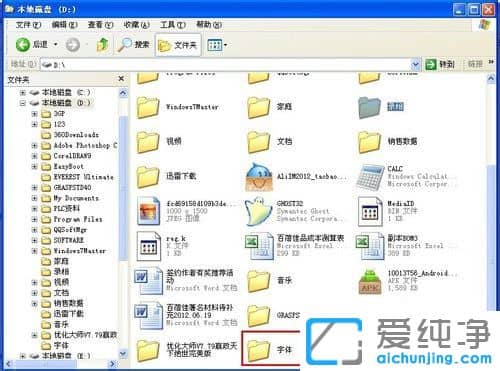Expand the address bar dropdown list
The width and height of the screenshot is (500, 371).
click(415, 64)
